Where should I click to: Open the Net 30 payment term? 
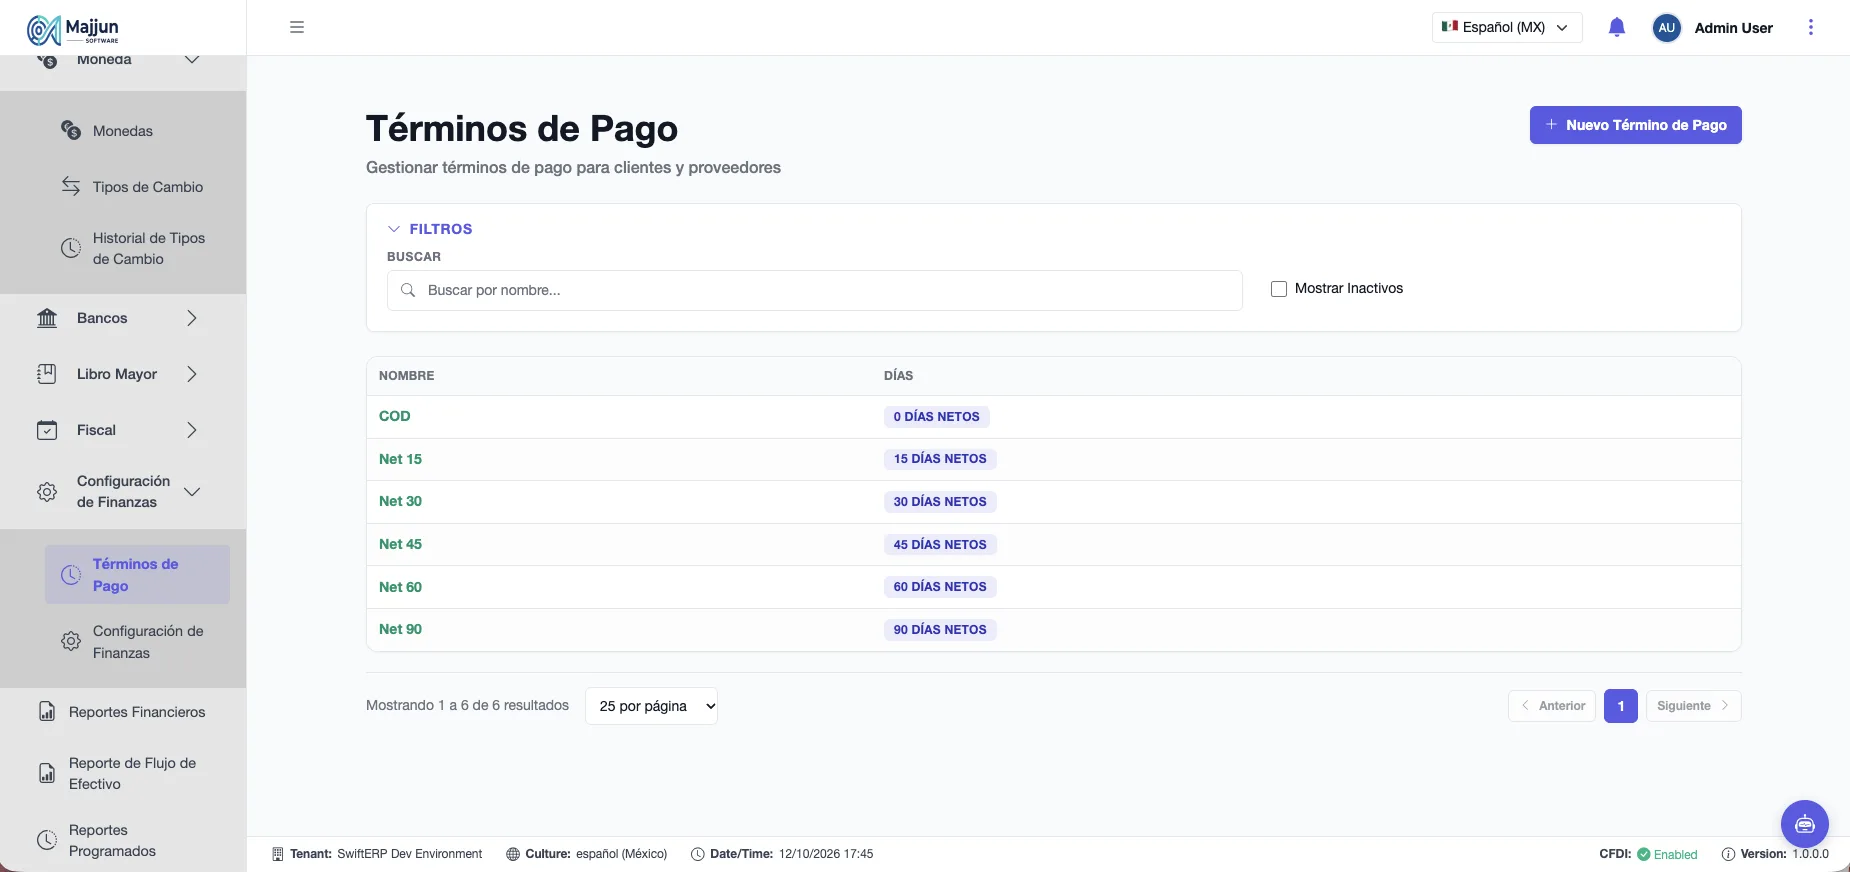pyautogui.click(x=400, y=501)
